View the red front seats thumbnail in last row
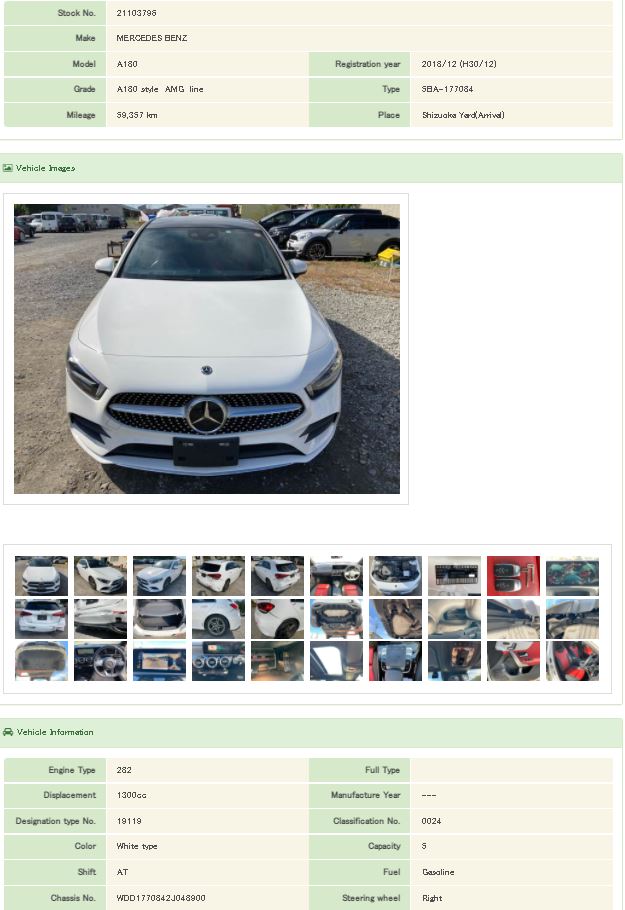 click(x=572, y=661)
